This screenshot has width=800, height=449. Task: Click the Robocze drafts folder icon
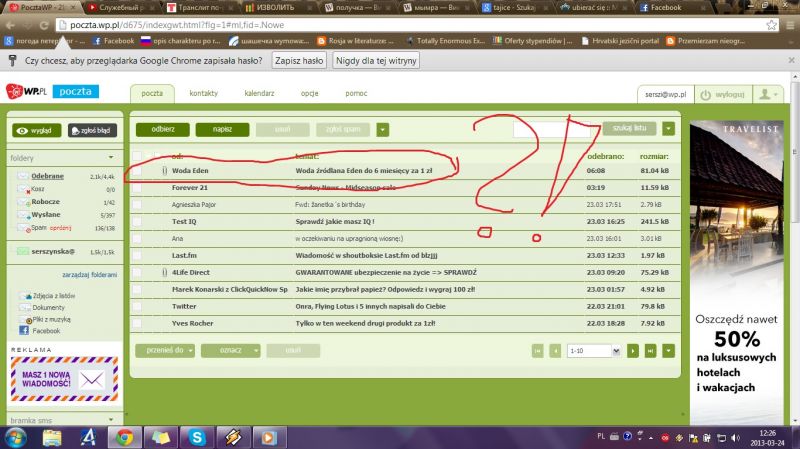click(23, 202)
